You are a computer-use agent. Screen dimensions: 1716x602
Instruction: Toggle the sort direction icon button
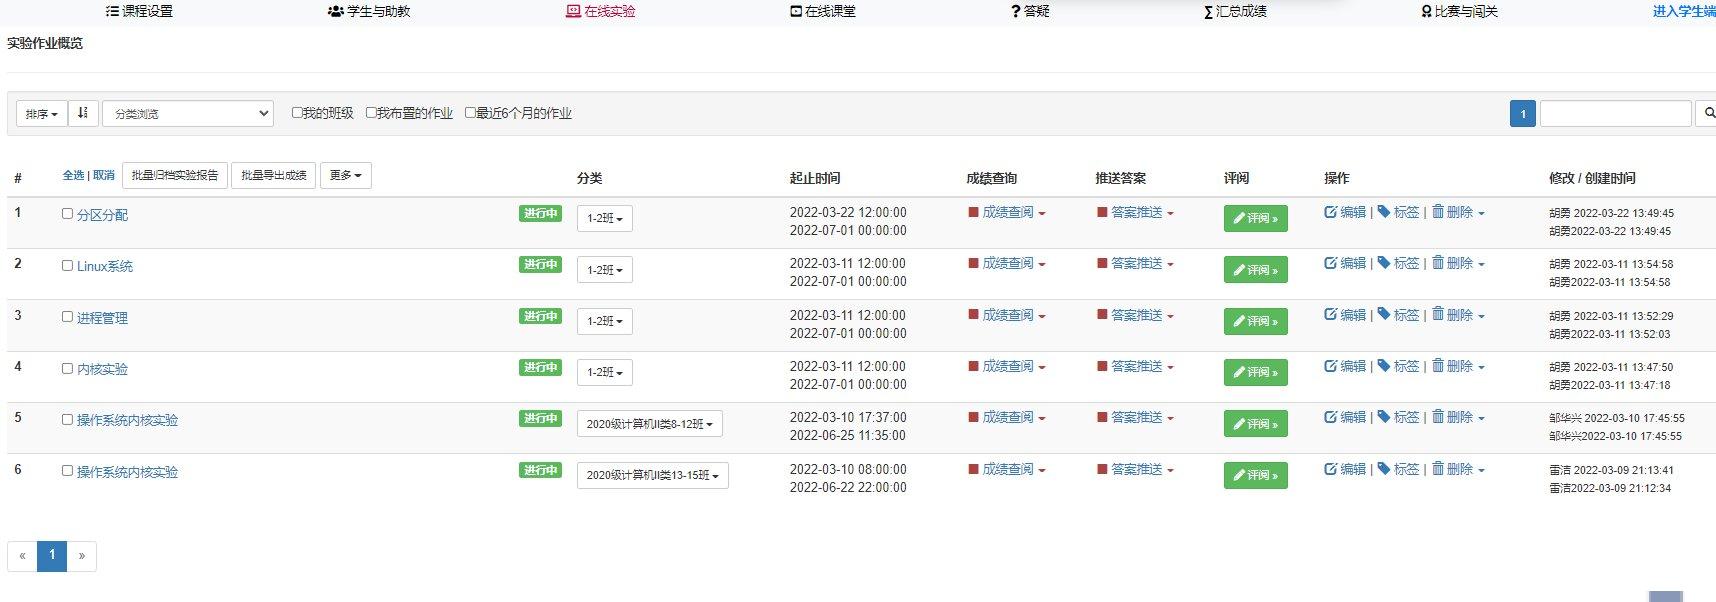[83, 113]
